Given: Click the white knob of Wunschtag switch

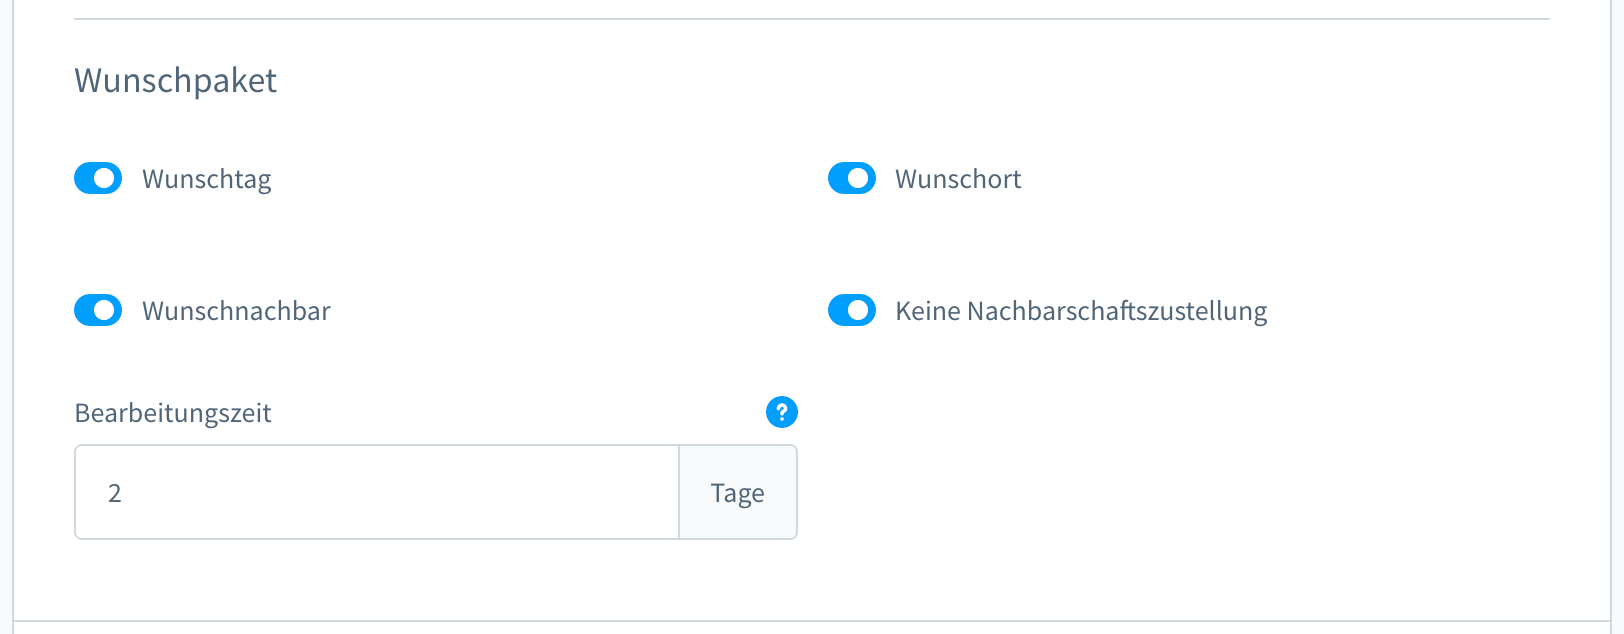Looking at the screenshot, I should 104,178.
